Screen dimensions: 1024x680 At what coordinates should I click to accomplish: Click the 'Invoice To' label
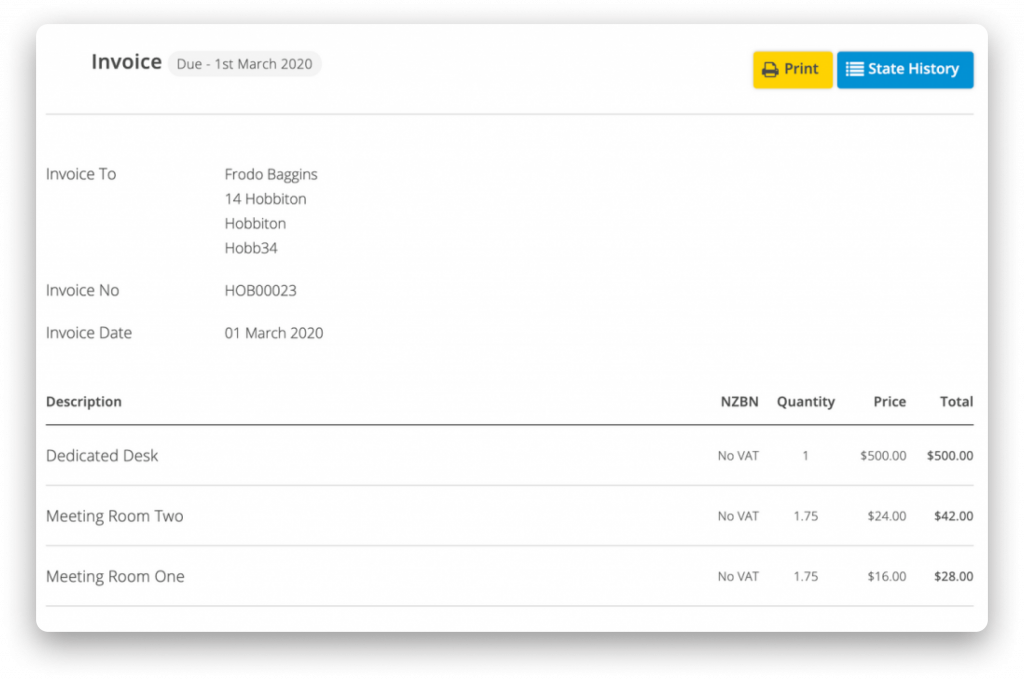81,174
